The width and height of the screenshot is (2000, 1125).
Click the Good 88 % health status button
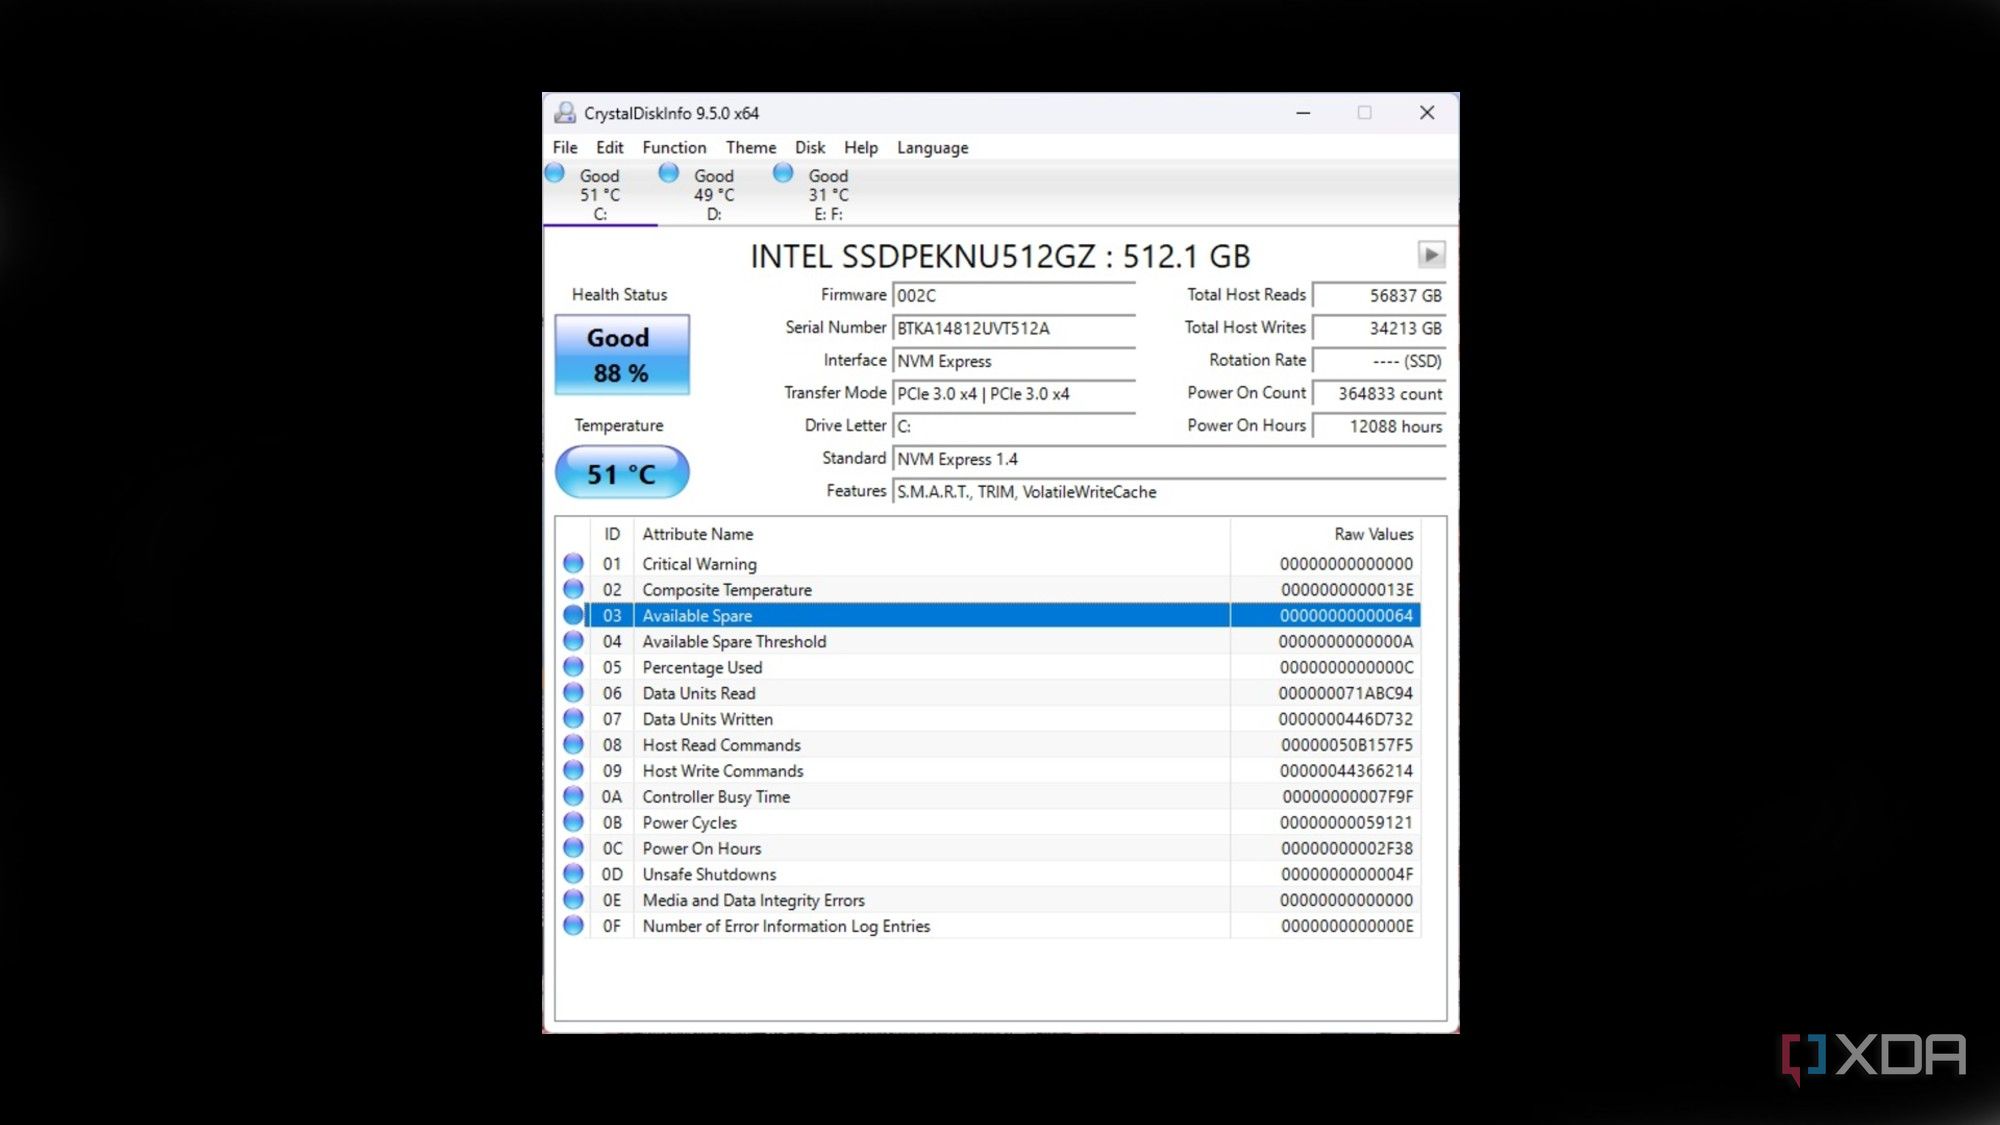click(x=621, y=355)
